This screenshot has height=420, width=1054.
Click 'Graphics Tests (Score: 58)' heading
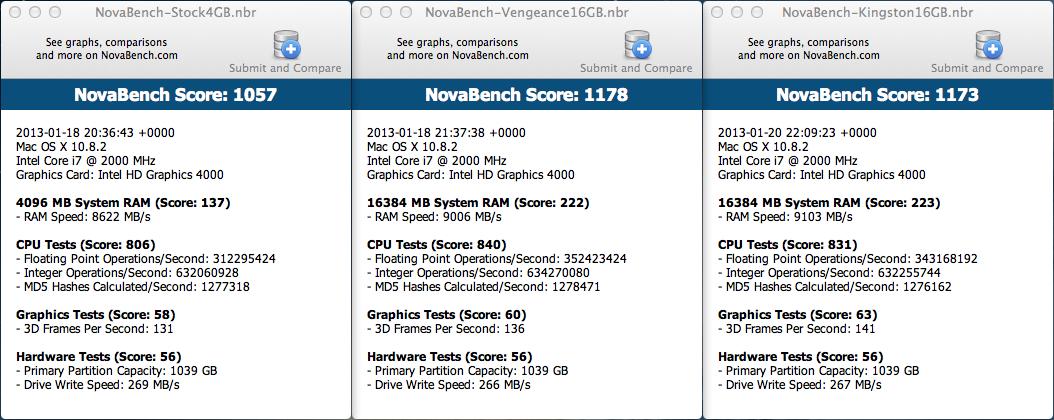tap(95, 314)
